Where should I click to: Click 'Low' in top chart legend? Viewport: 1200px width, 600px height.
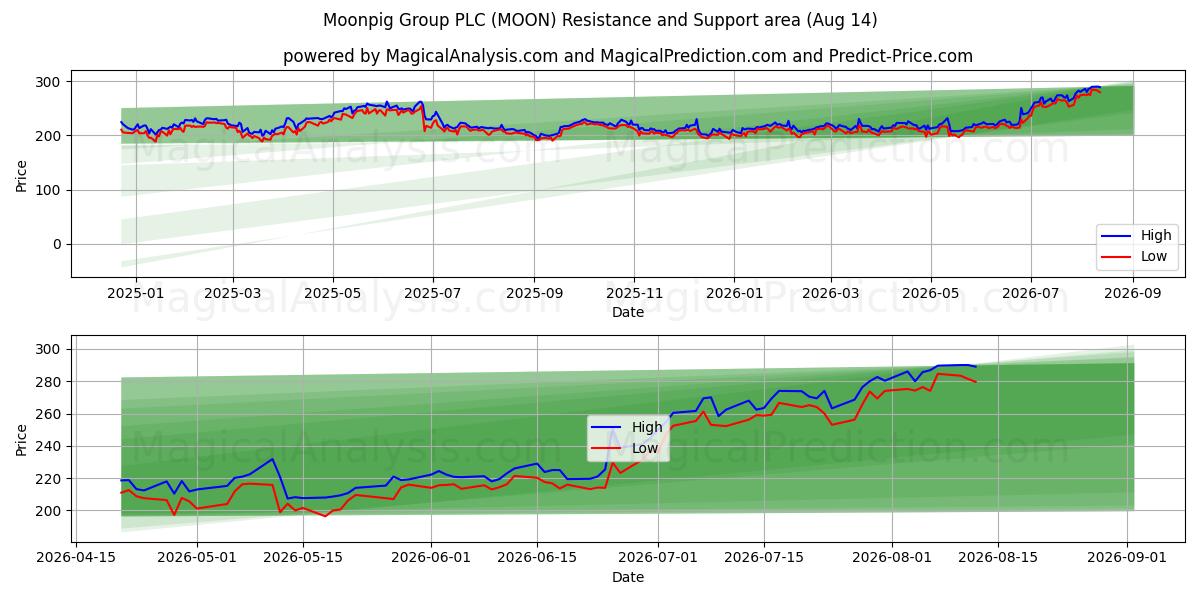point(1154,256)
